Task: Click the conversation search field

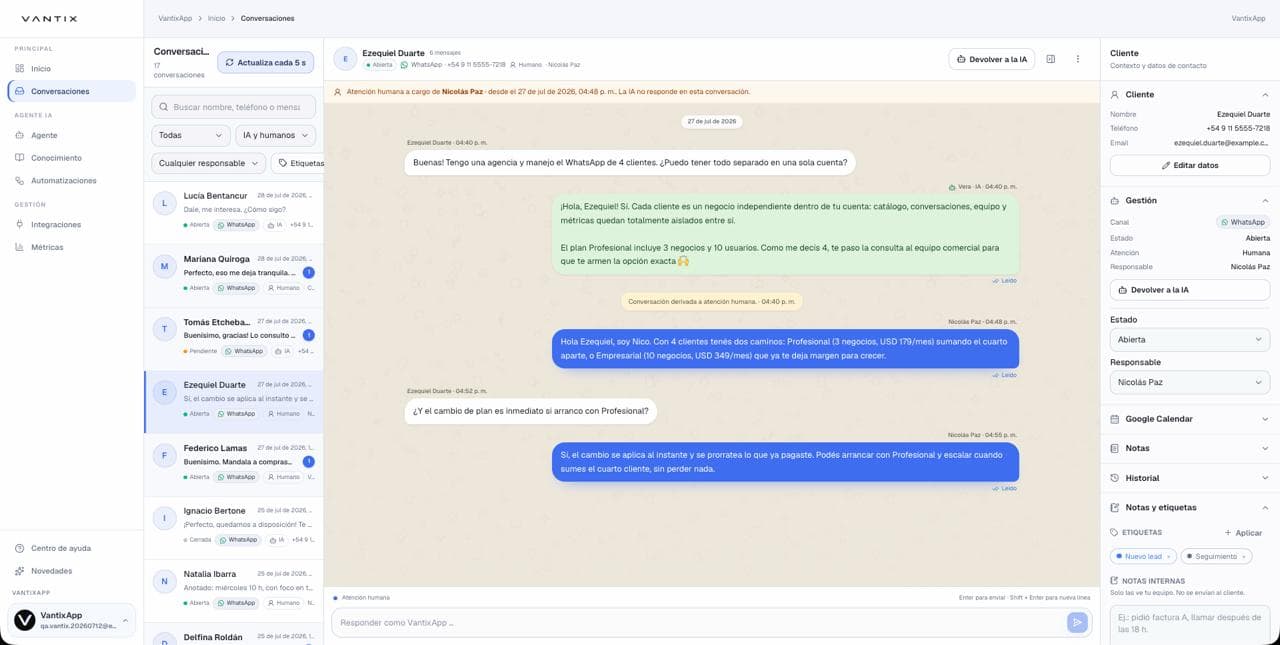Action: (x=233, y=107)
